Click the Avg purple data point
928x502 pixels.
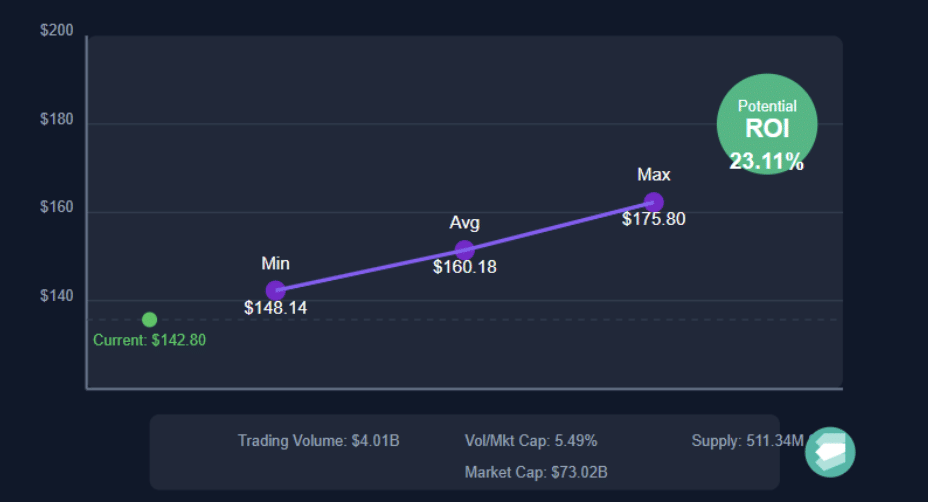(x=464, y=250)
